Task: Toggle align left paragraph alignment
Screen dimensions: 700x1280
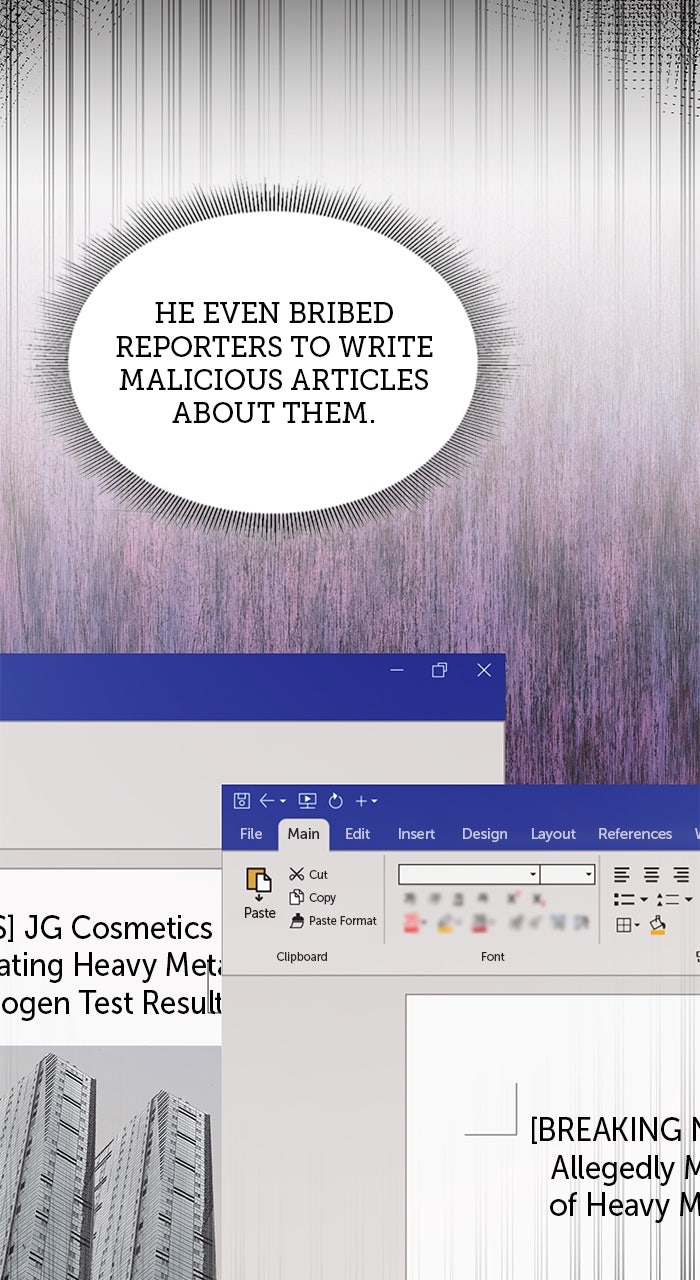Action: (x=622, y=875)
